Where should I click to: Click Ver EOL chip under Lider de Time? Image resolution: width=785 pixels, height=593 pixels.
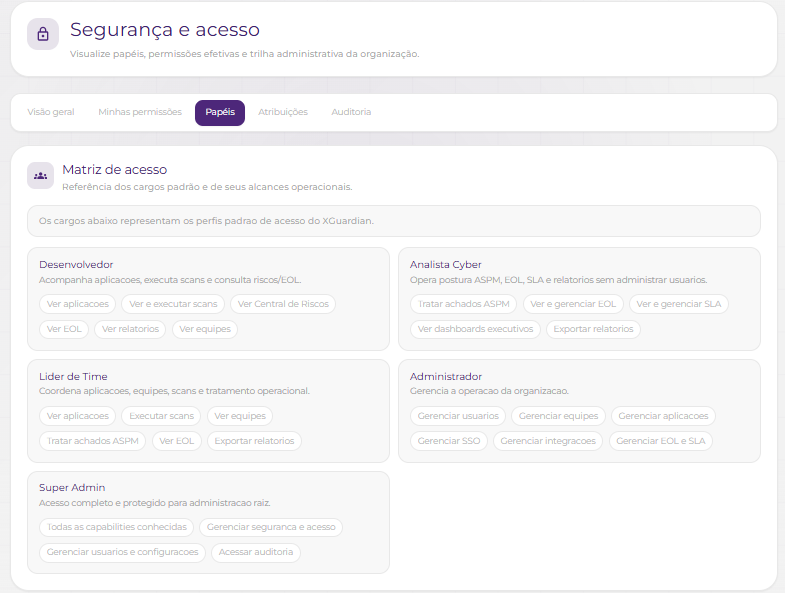pos(176,441)
